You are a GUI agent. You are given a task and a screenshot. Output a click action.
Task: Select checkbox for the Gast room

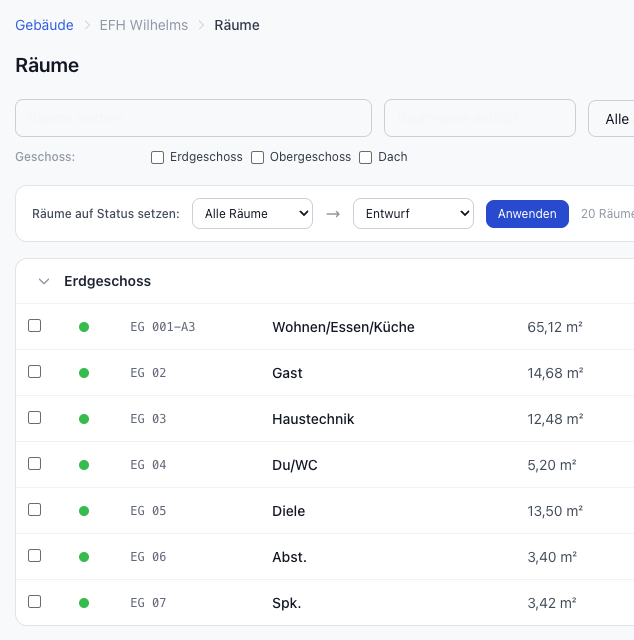pyautogui.click(x=35, y=372)
